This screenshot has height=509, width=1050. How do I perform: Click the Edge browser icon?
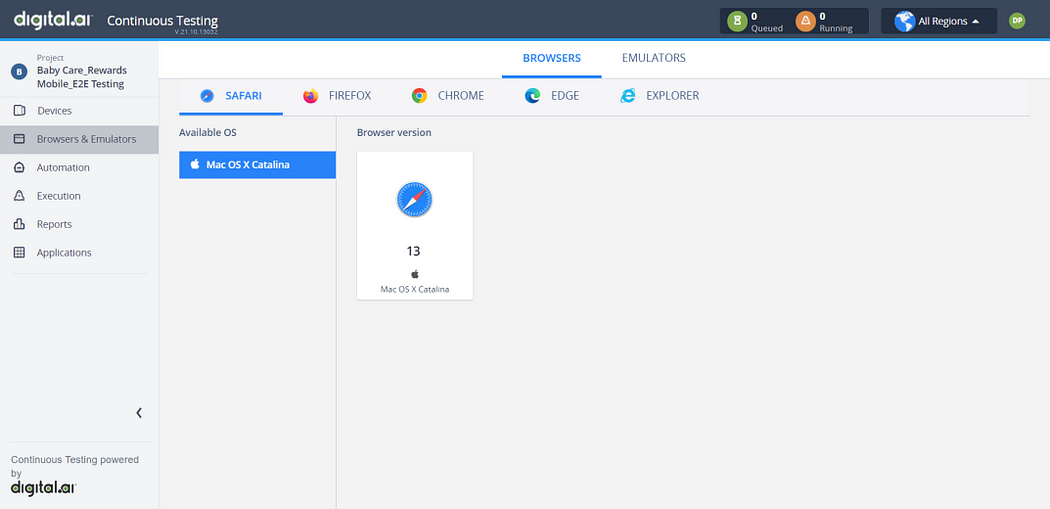pos(532,96)
